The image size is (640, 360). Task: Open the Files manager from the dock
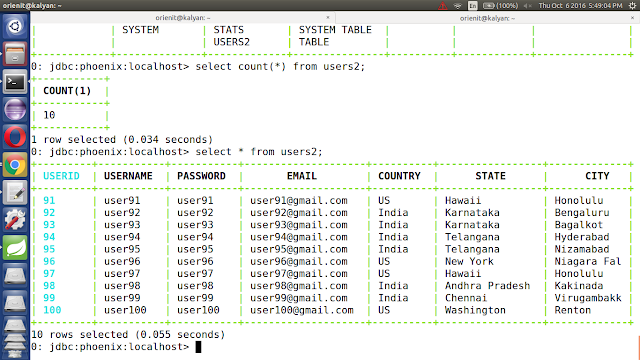[x=15, y=54]
